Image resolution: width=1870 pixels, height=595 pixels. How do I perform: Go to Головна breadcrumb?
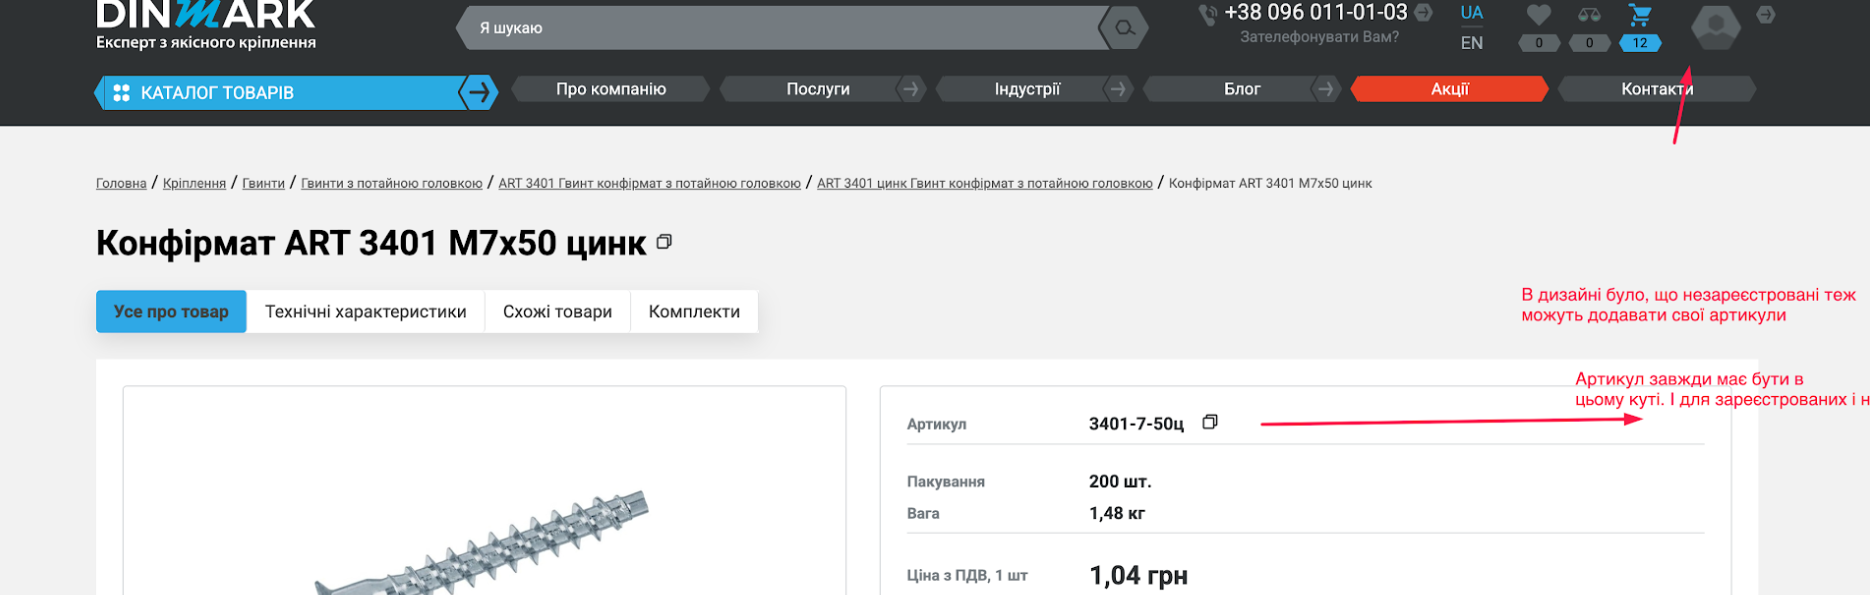pyautogui.click(x=121, y=183)
